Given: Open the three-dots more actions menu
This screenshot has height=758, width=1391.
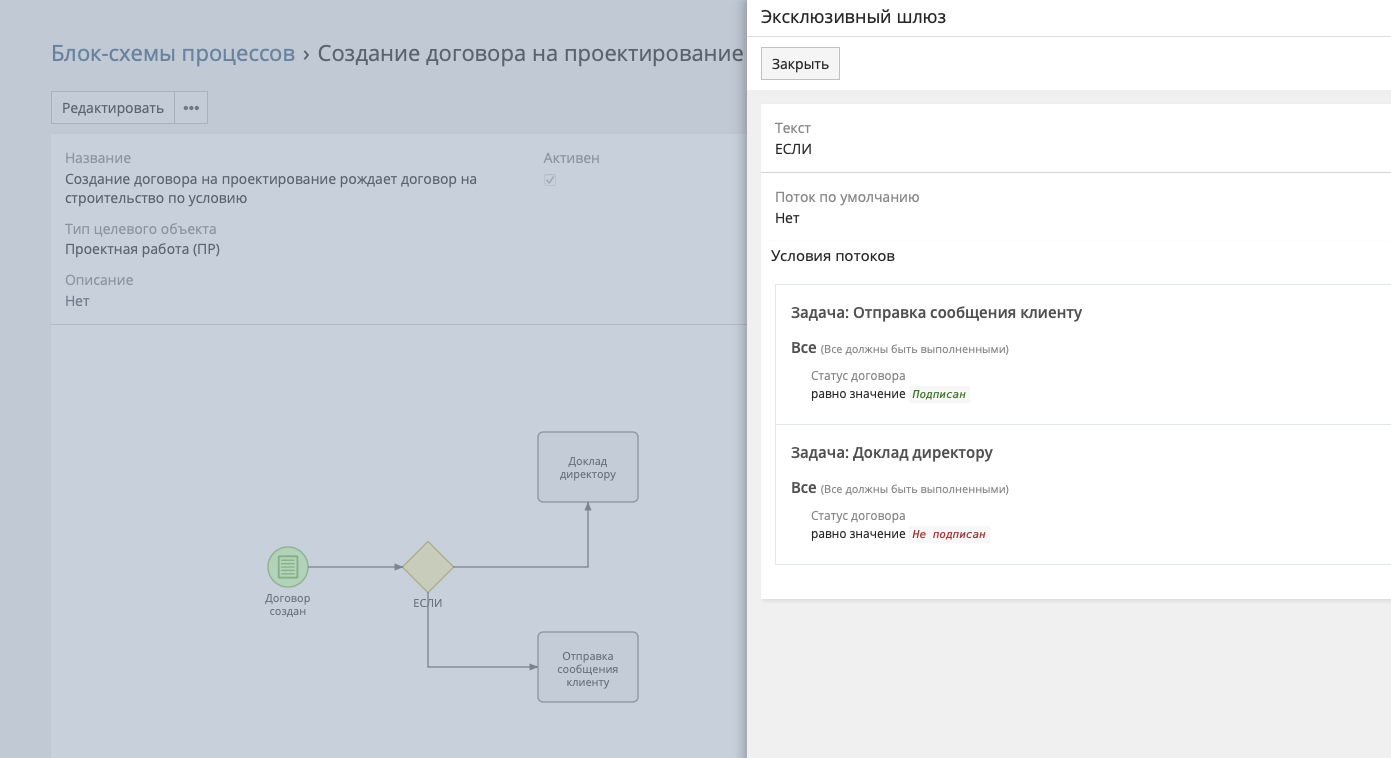Looking at the screenshot, I should click(x=191, y=108).
